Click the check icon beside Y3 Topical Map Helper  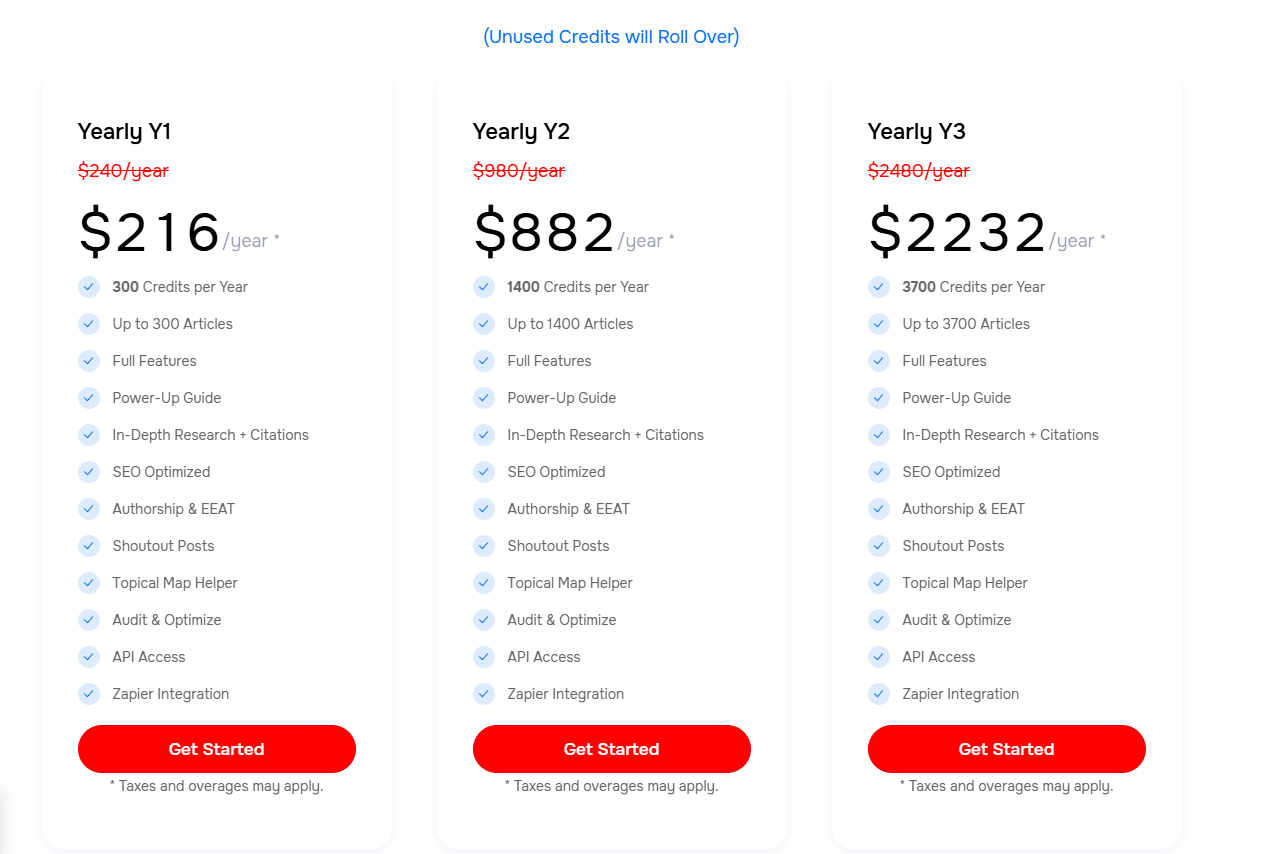[879, 583]
